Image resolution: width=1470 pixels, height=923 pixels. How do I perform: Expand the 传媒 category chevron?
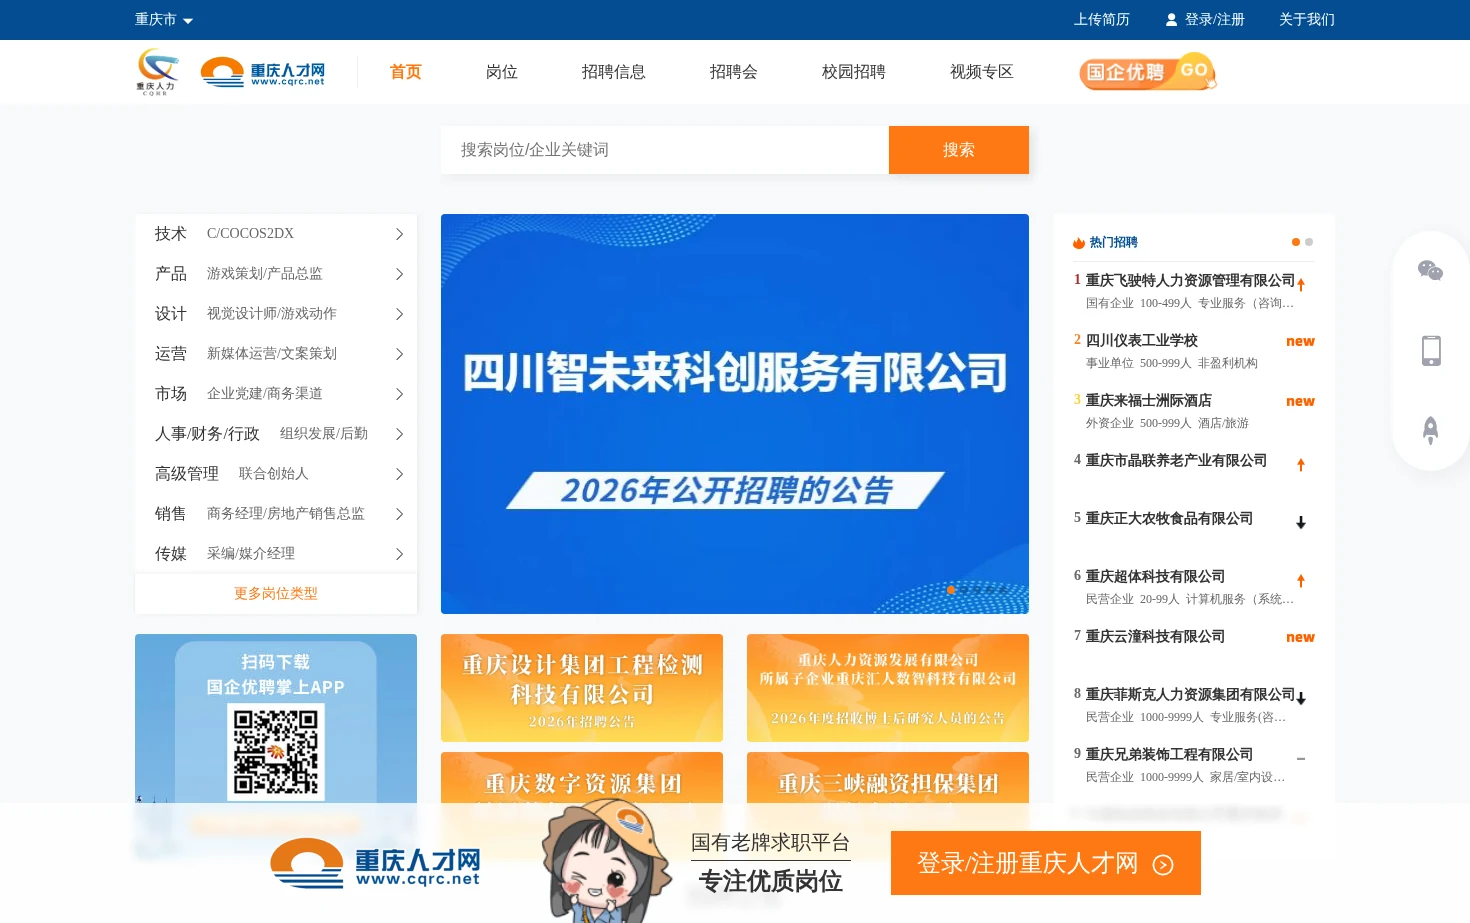(x=399, y=554)
